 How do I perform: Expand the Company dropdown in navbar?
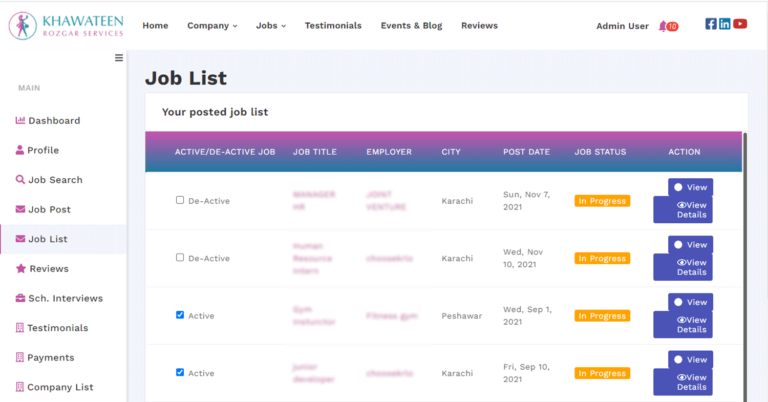(212, 26)
